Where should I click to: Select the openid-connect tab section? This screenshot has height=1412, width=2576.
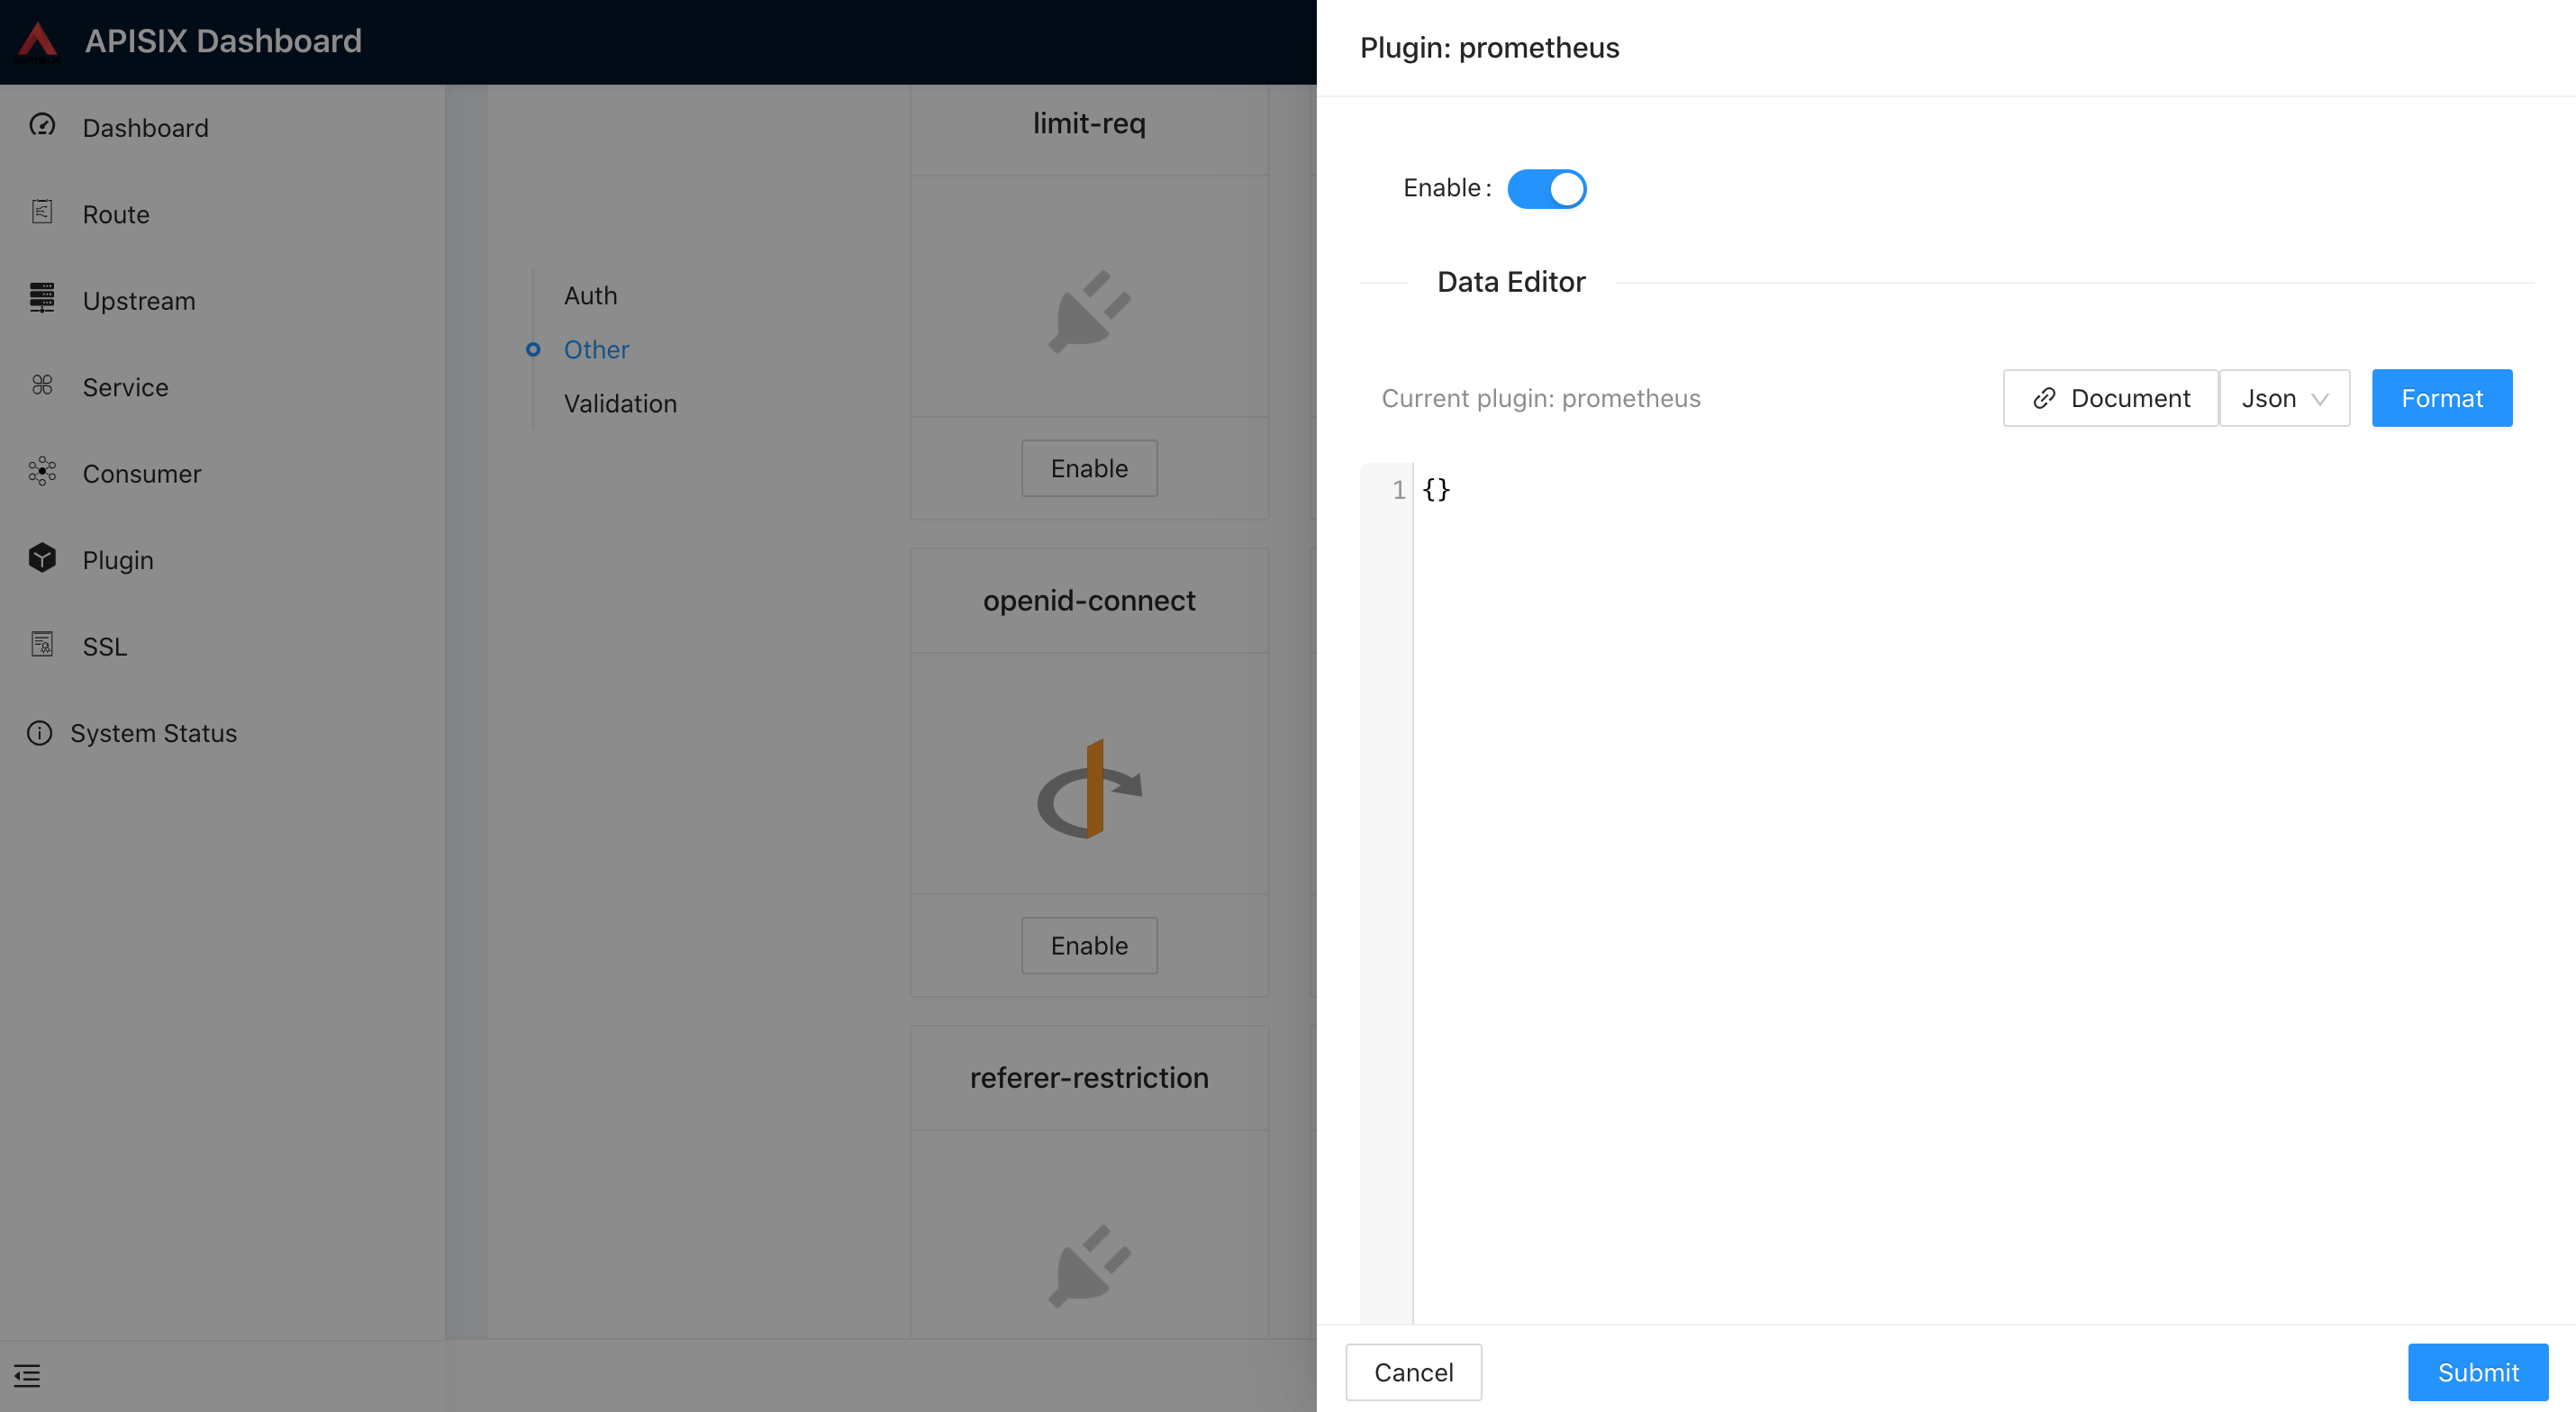click(x=1089, y=600)
